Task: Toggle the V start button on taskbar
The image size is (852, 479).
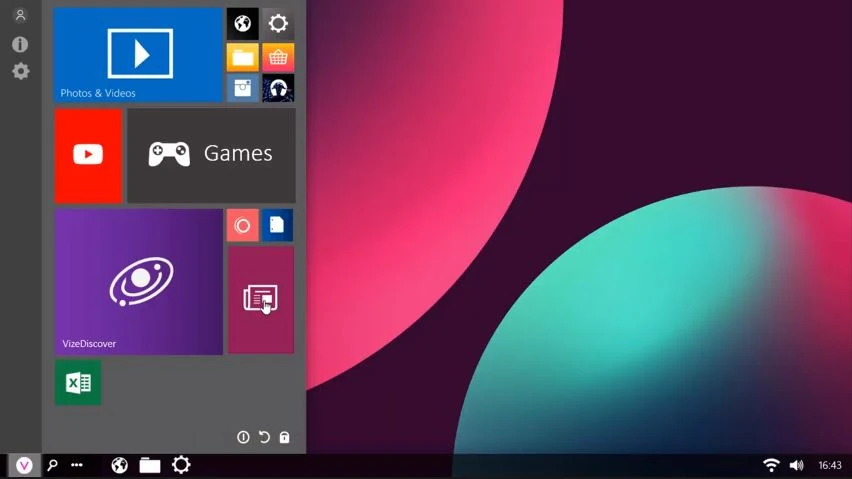Action: [x=24, y=465]
